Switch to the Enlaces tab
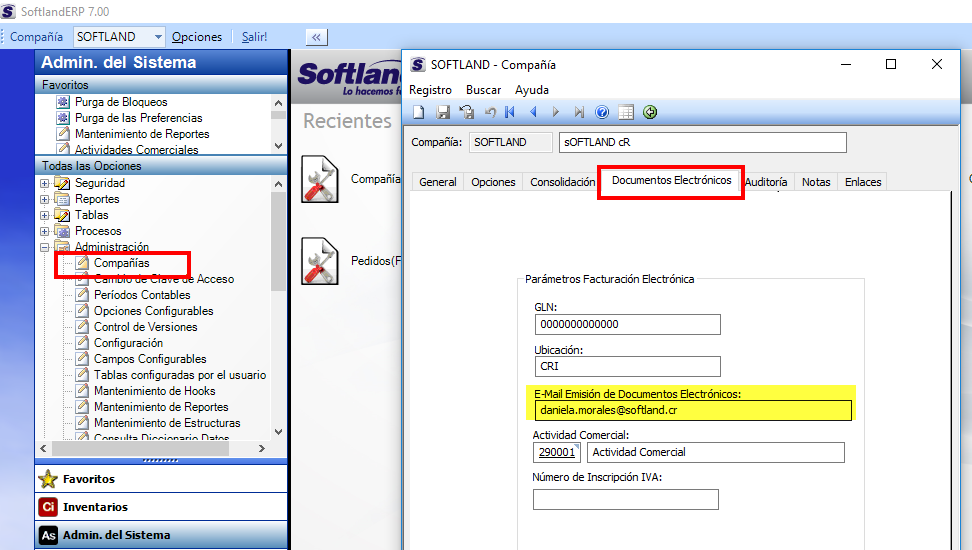This screenshot has width=972, height=550. click(x=863, y=182)
